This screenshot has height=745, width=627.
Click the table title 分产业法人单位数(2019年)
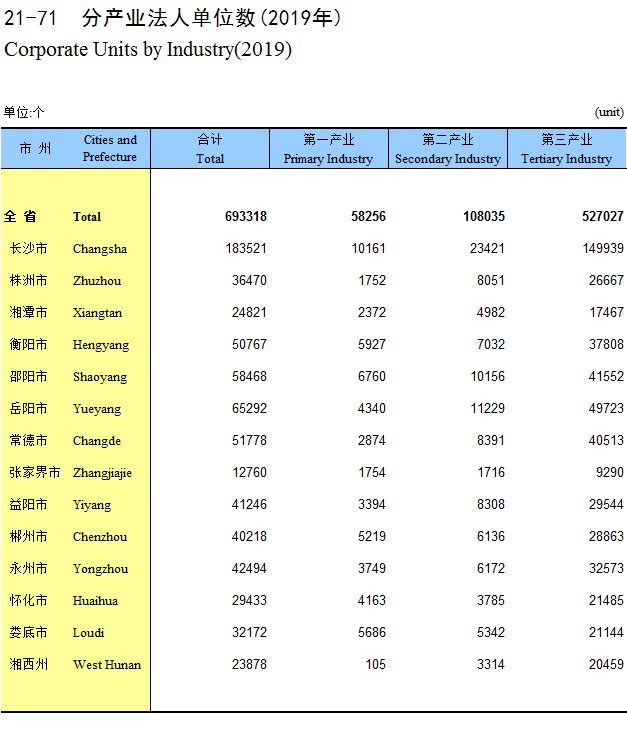211,18
